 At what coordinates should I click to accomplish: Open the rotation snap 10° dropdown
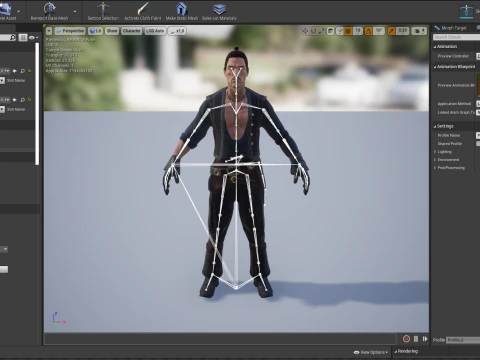(379, 31)
